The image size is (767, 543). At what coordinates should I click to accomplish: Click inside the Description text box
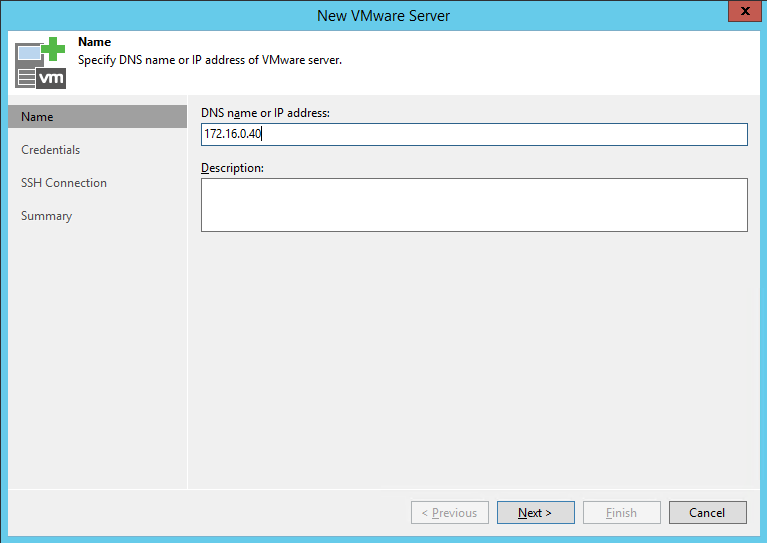point(474,205)
